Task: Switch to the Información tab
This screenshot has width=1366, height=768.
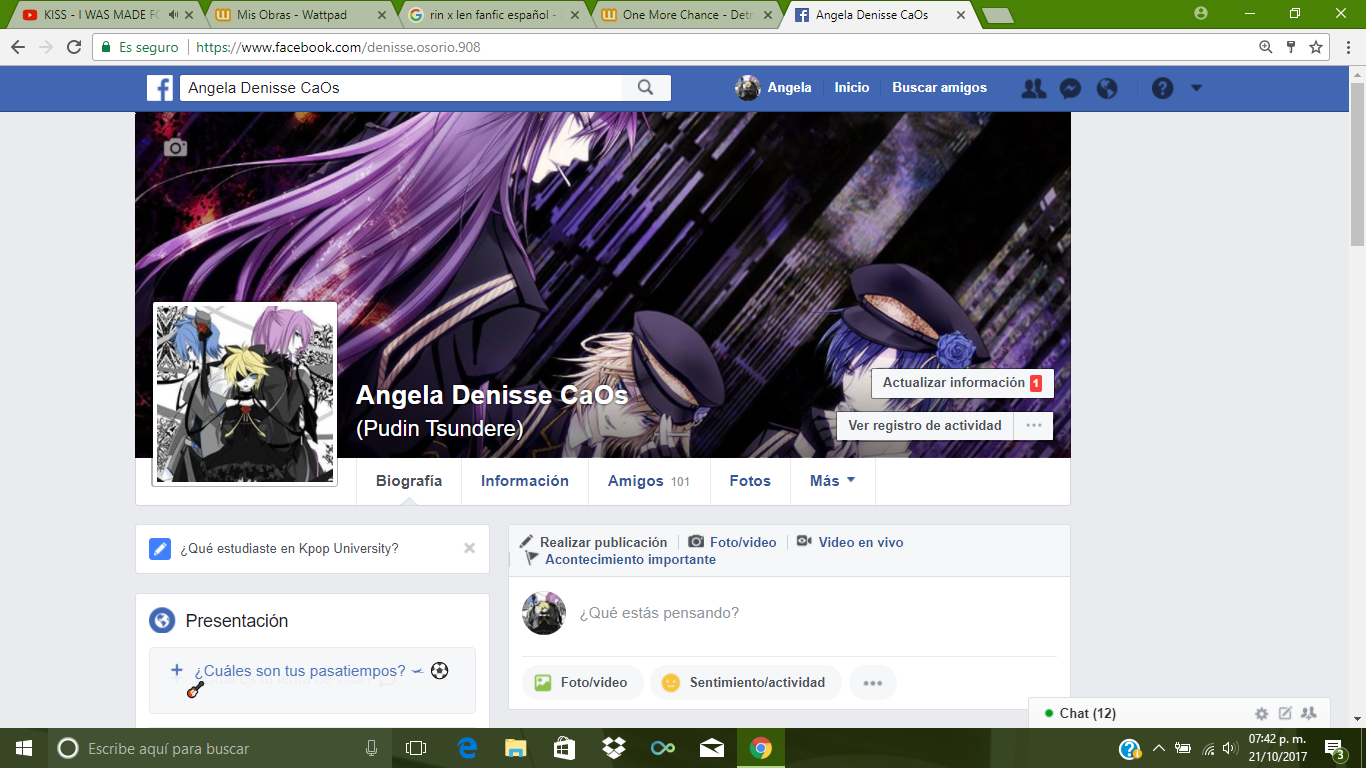Action: point(525,481)
